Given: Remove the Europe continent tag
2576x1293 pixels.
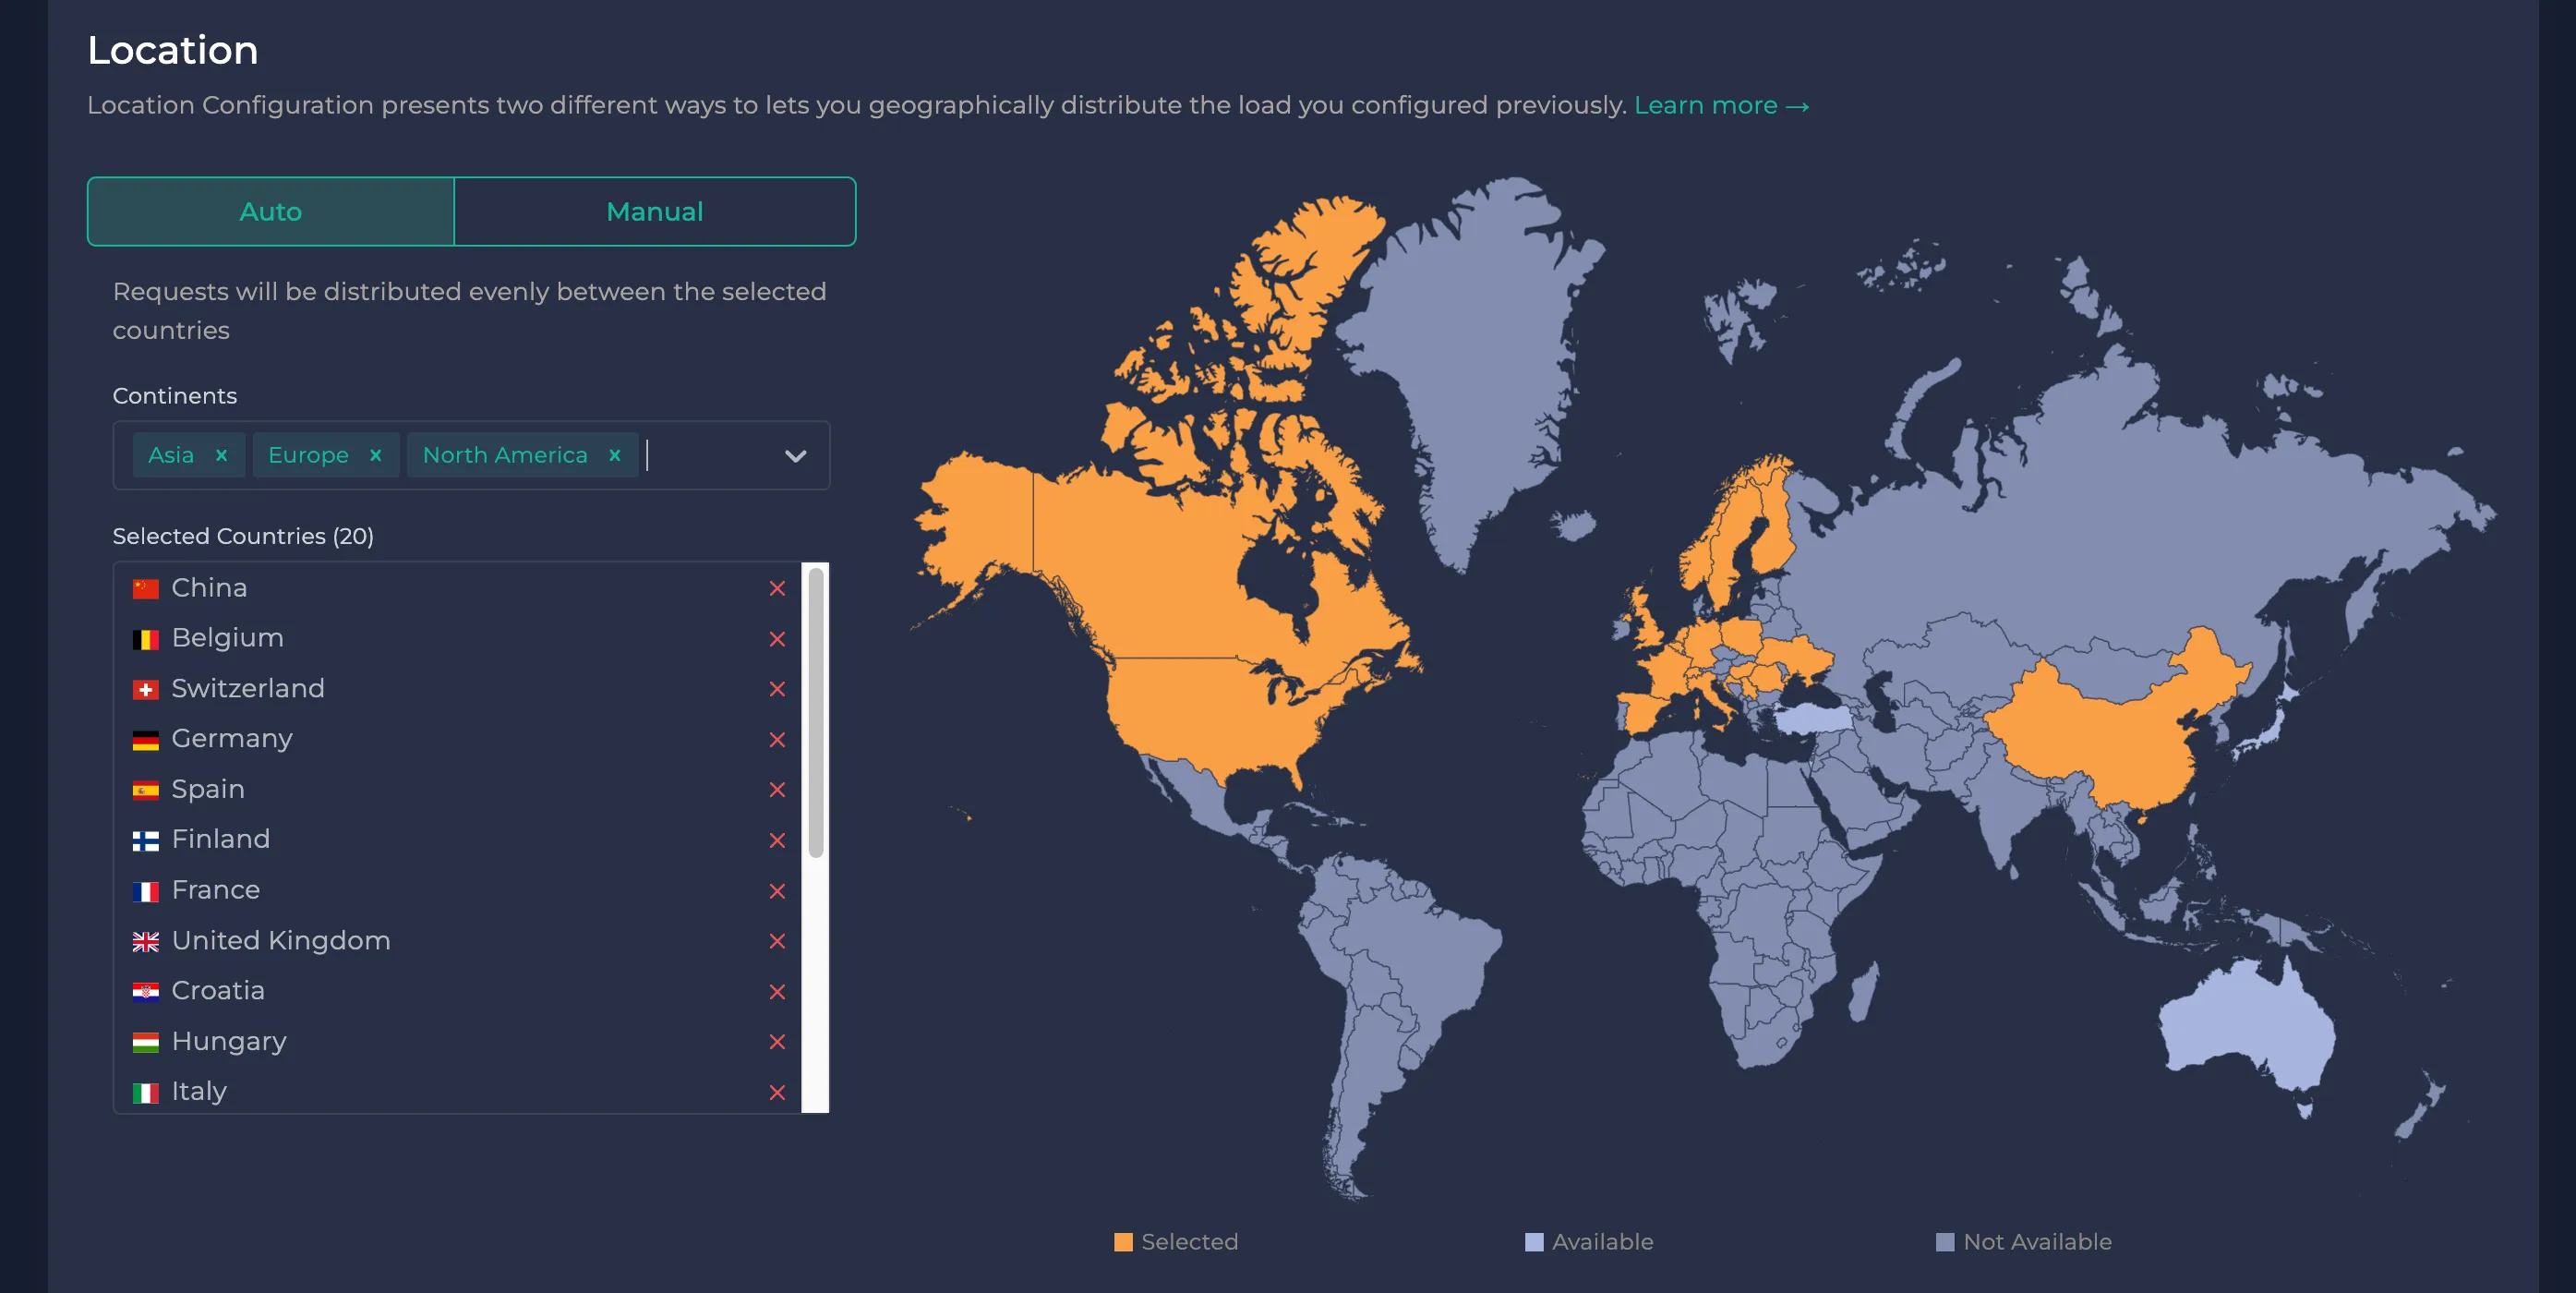Looking at the screenshot, I should point(374,455).
